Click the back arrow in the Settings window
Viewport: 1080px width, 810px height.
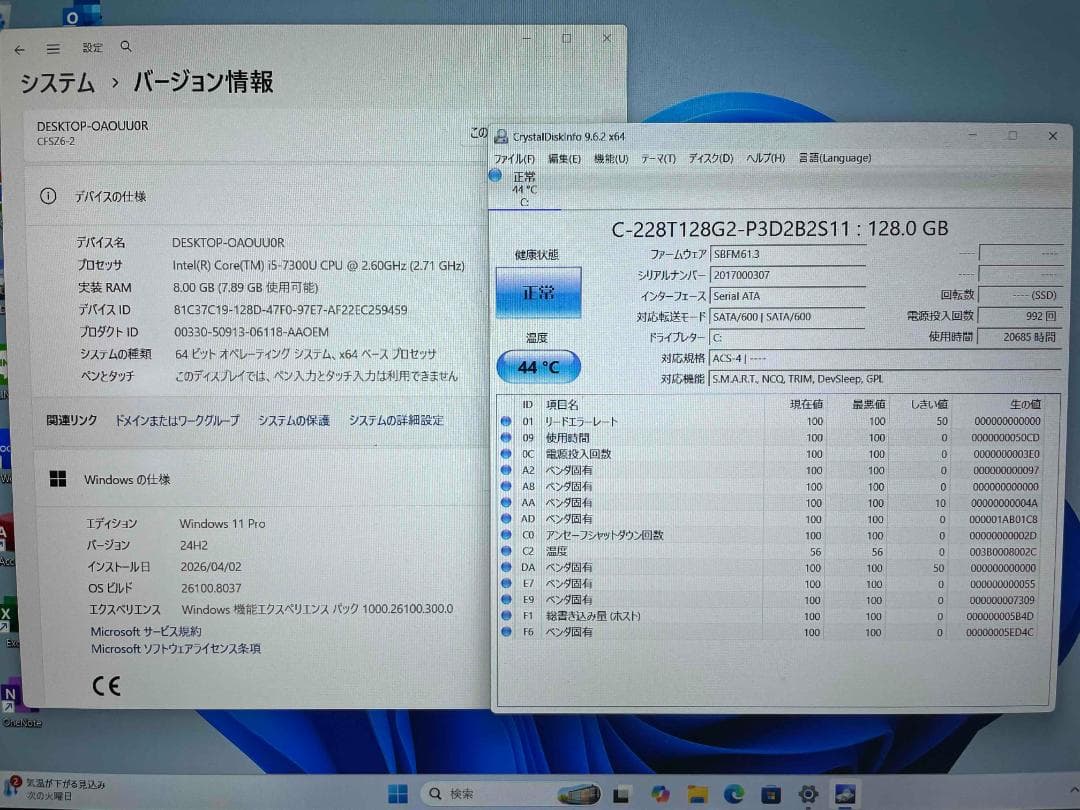(20, 47)
